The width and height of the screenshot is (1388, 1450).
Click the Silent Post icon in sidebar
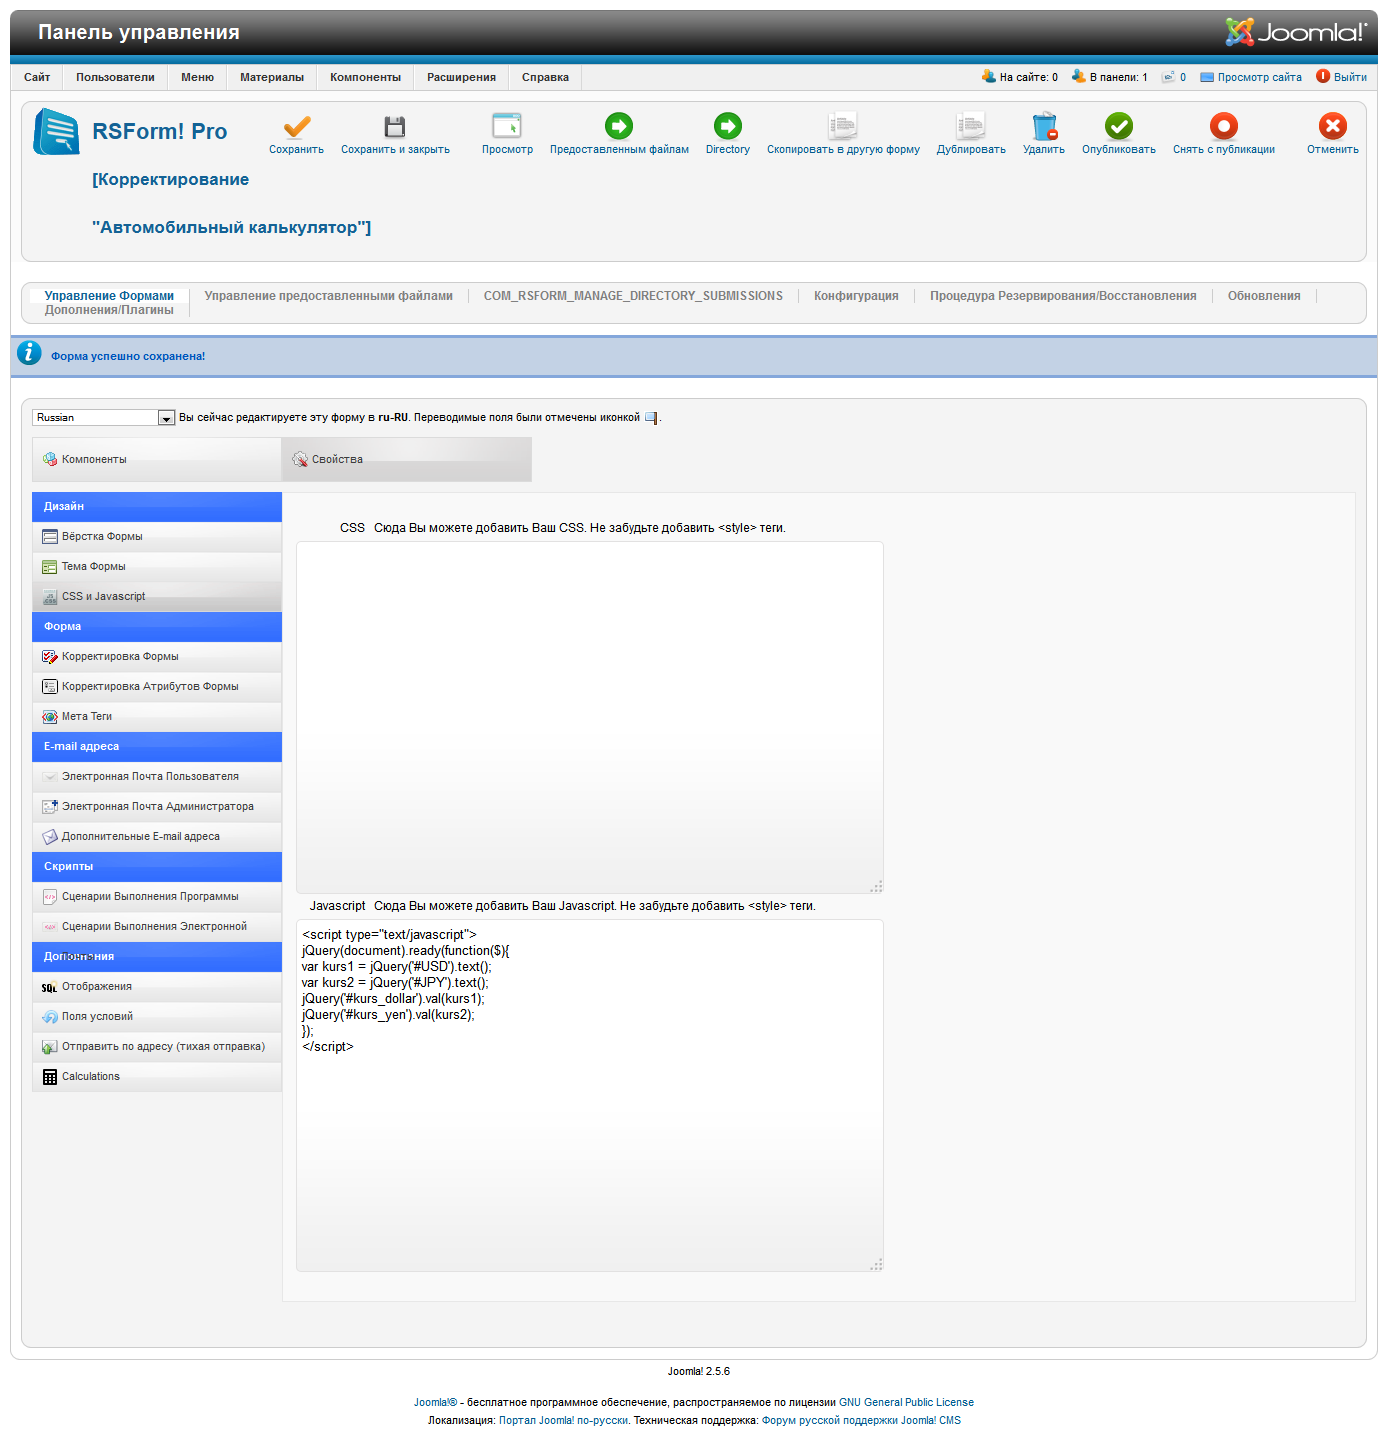click(x=50, y=1047)
